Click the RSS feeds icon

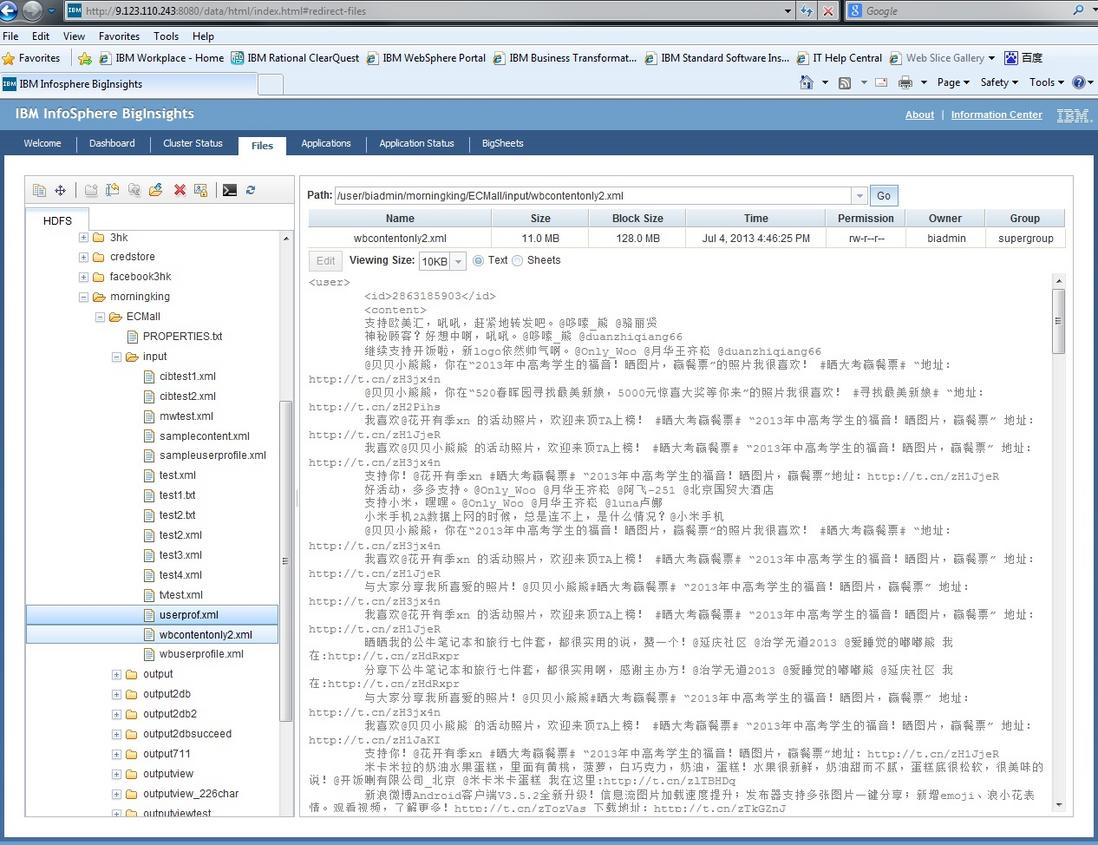point(845,83)
